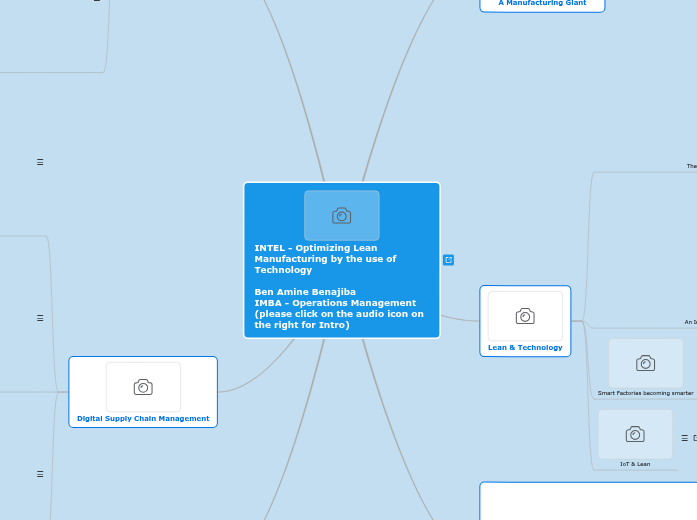
Task: Select the Lean & Technology label
Action: (525, 347)
